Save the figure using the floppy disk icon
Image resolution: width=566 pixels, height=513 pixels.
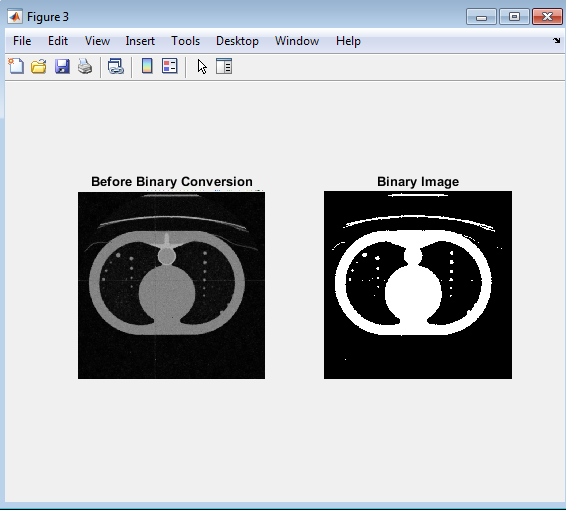point(62,66)
